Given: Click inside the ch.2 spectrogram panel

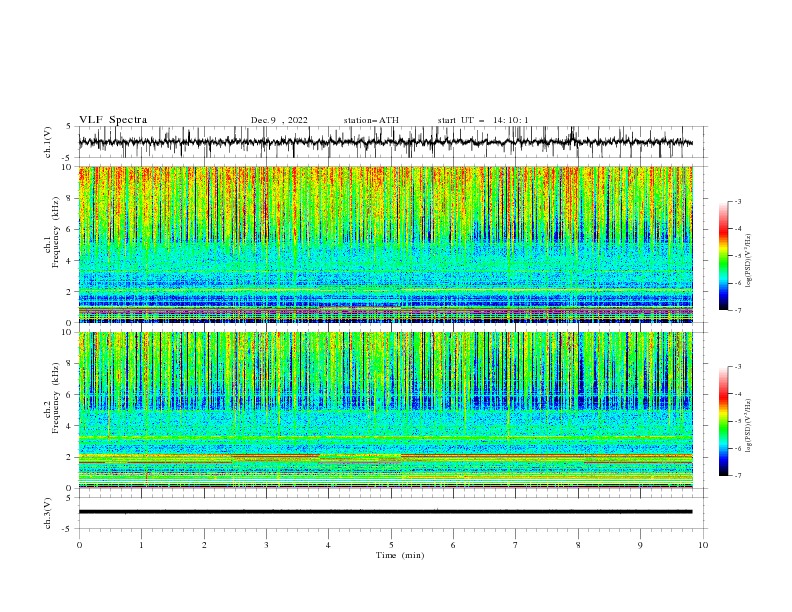Looking at the screenshot, I should [385, 410].
